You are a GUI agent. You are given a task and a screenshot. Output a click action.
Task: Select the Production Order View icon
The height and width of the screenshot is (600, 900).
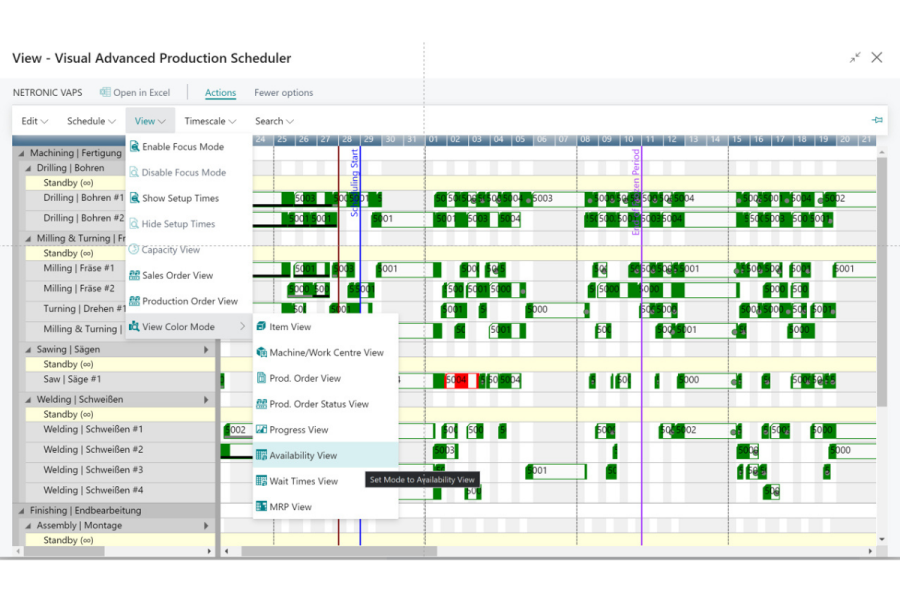134,301
